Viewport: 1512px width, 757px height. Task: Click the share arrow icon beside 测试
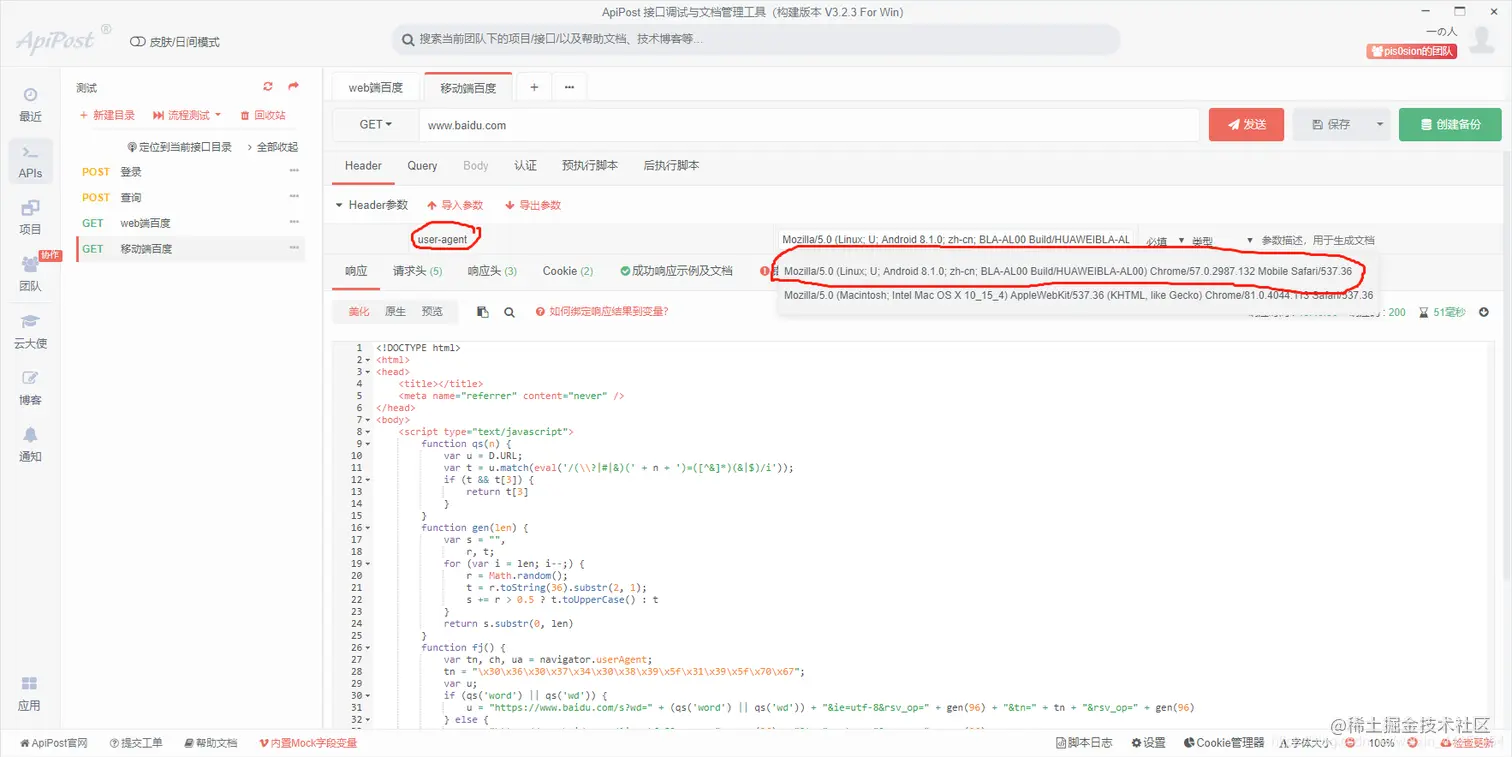[294, 87]
